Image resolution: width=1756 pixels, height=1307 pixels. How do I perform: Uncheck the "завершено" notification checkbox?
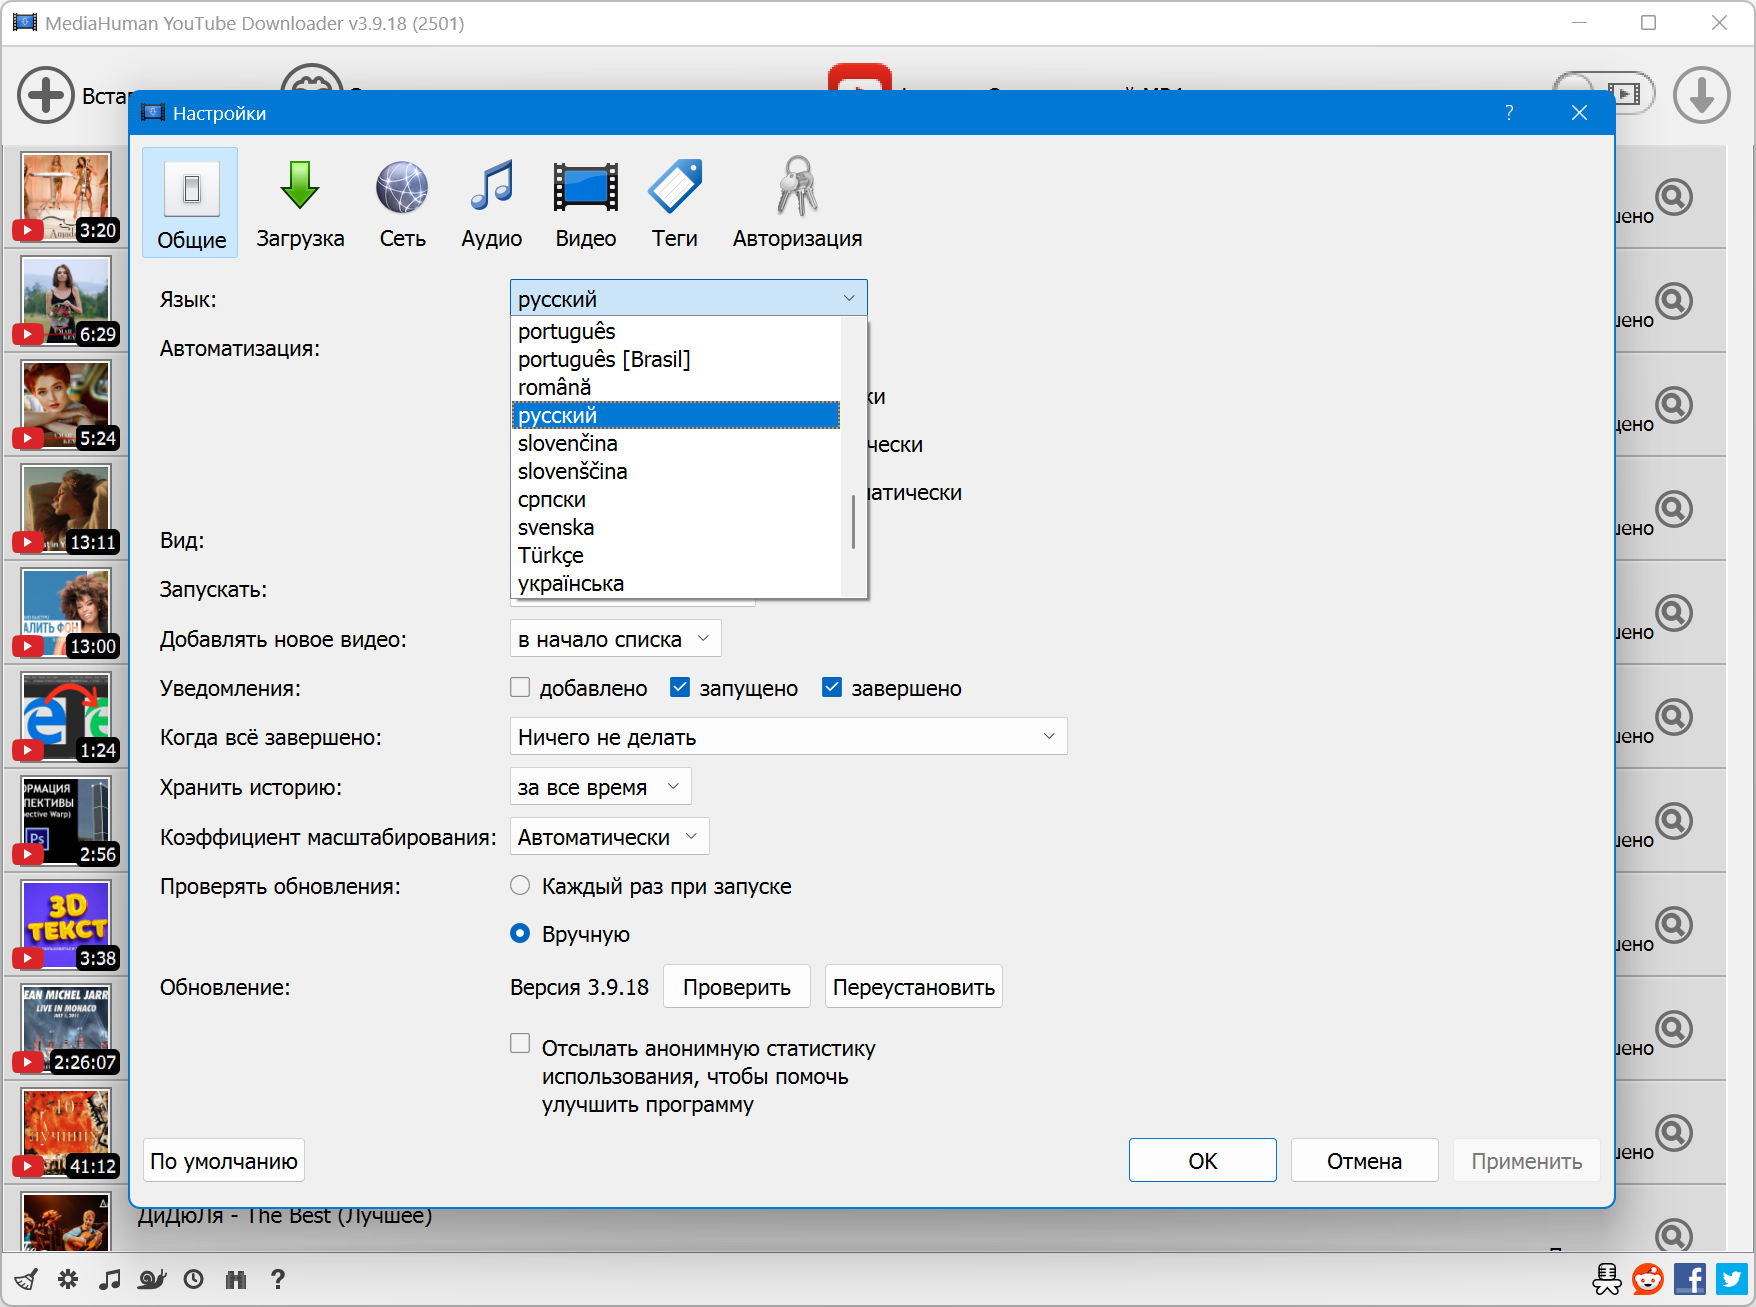pos(832,687)
